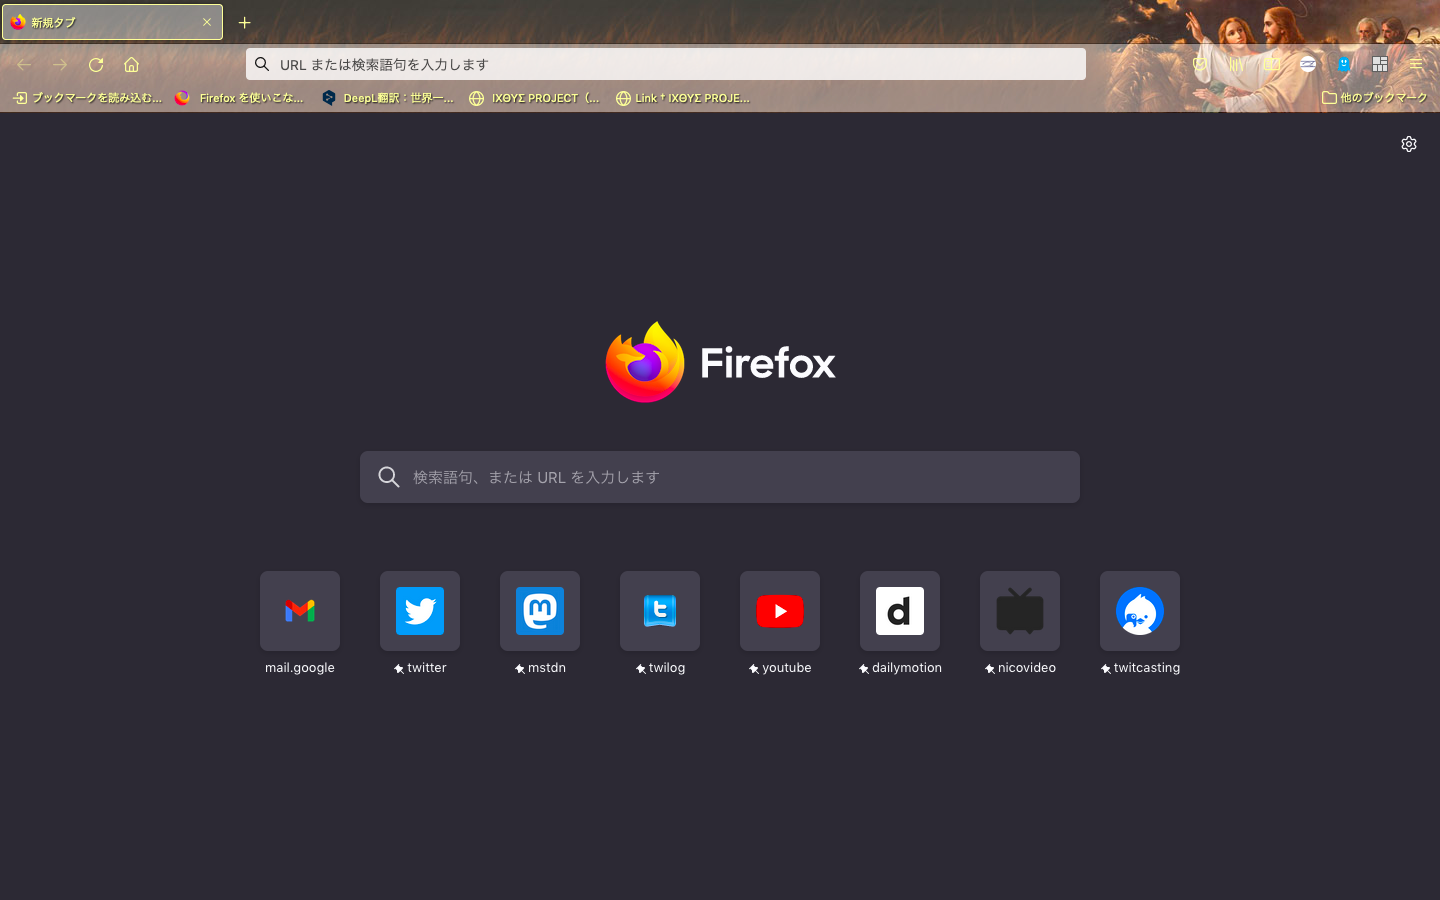Click the dailymotion label under its tile
1440x900 pixels.
click(907, 668)
